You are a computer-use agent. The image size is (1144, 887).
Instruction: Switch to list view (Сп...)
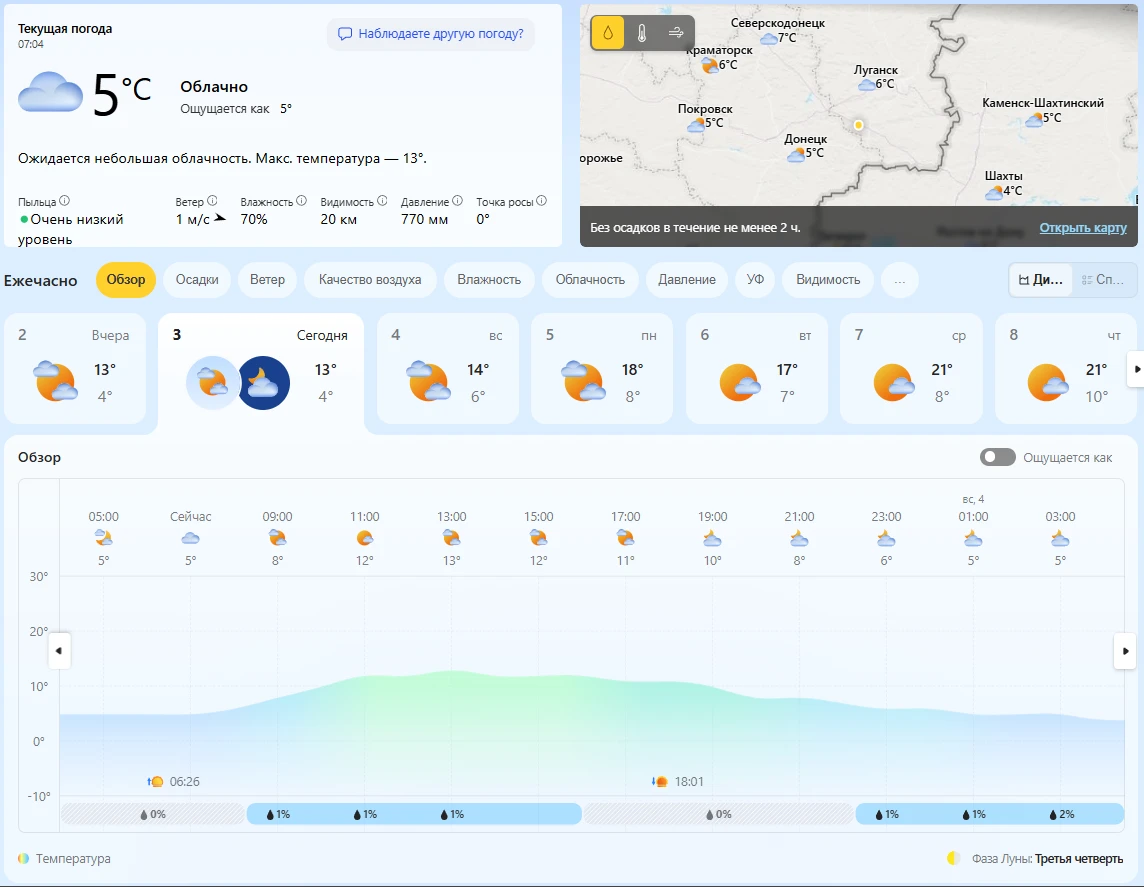1103,280
